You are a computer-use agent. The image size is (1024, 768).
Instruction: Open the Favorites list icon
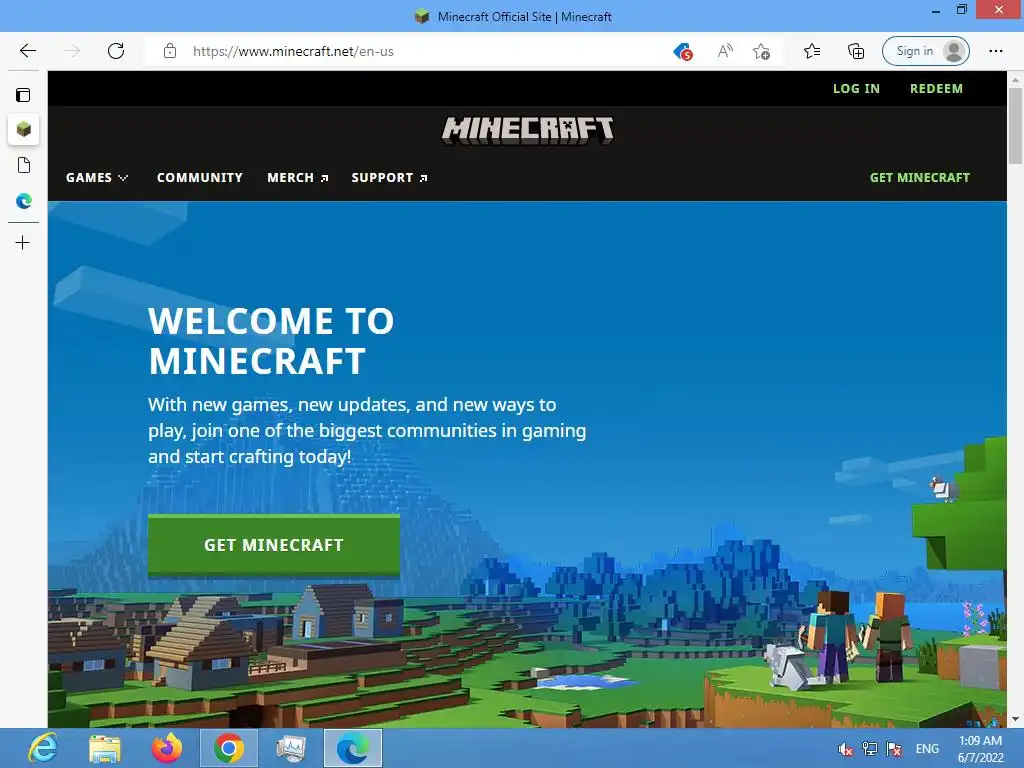(x=812, y=51)
